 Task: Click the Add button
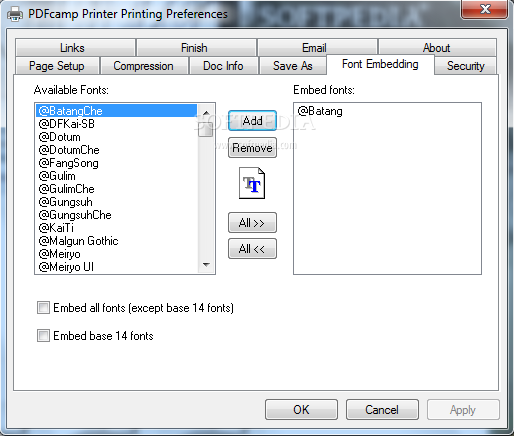(x=252, y=120)
